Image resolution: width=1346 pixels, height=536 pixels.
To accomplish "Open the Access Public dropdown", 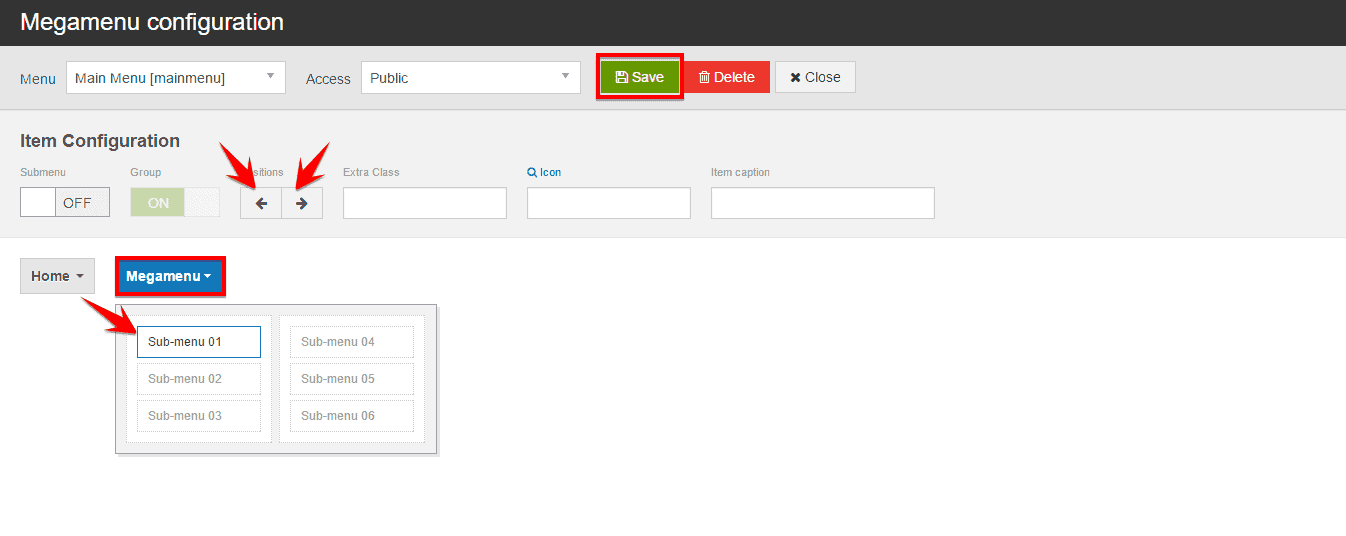I will 470,78.
